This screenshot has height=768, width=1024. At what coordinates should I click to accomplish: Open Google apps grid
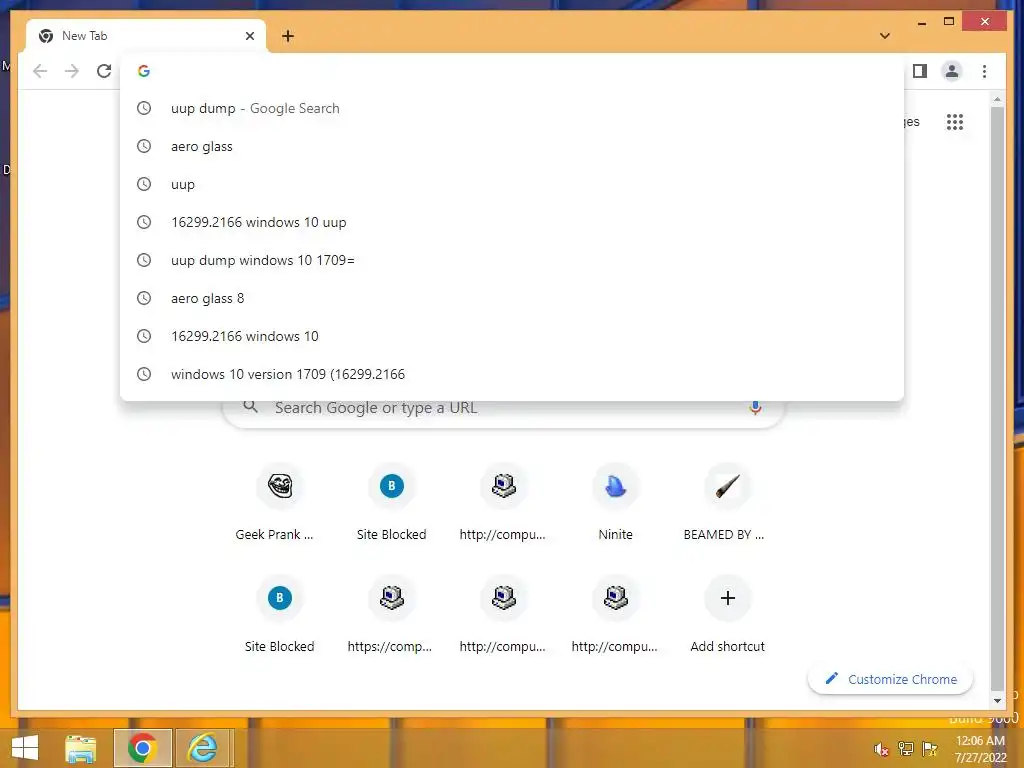[955, 121]
